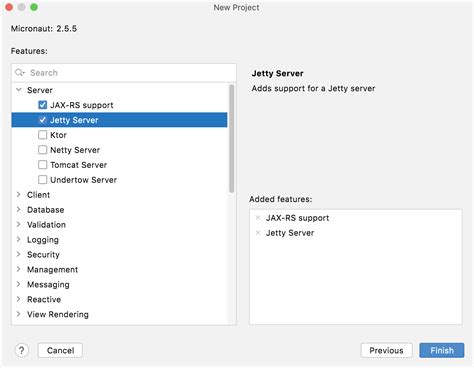Select the Messaging tree label
The width and height of the screenshot is (474, 368).
pyautogui.click(x=48, y=285)
